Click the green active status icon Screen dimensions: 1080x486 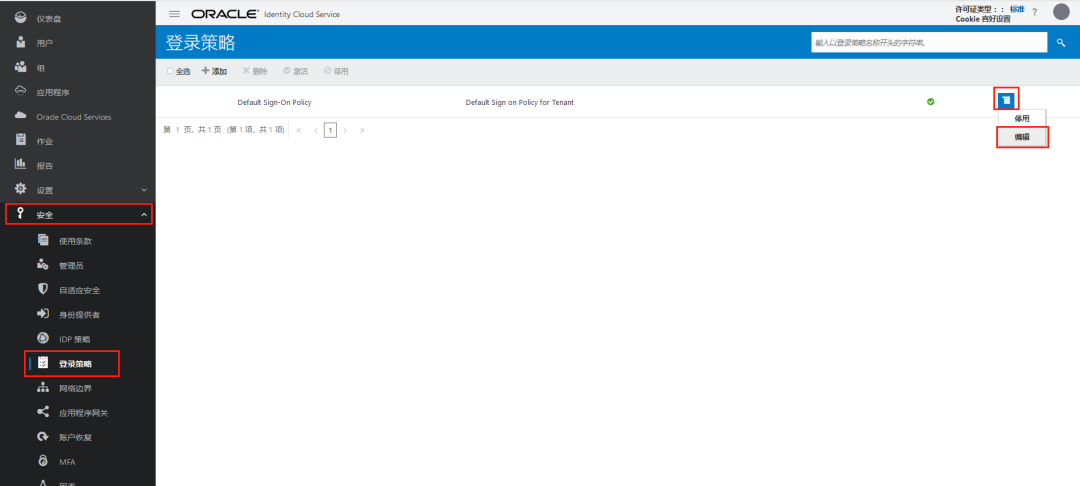[x=931, y=102]
